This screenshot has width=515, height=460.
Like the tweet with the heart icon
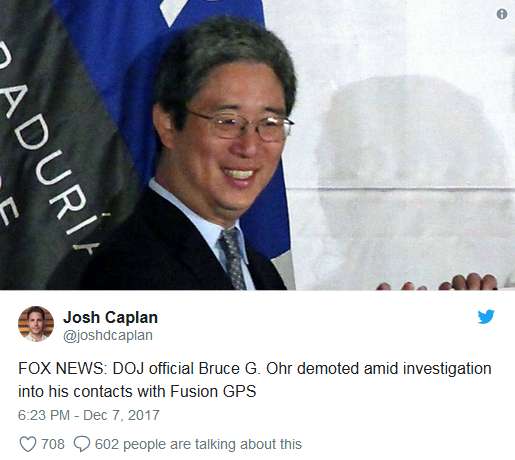[x=28, y=444]
